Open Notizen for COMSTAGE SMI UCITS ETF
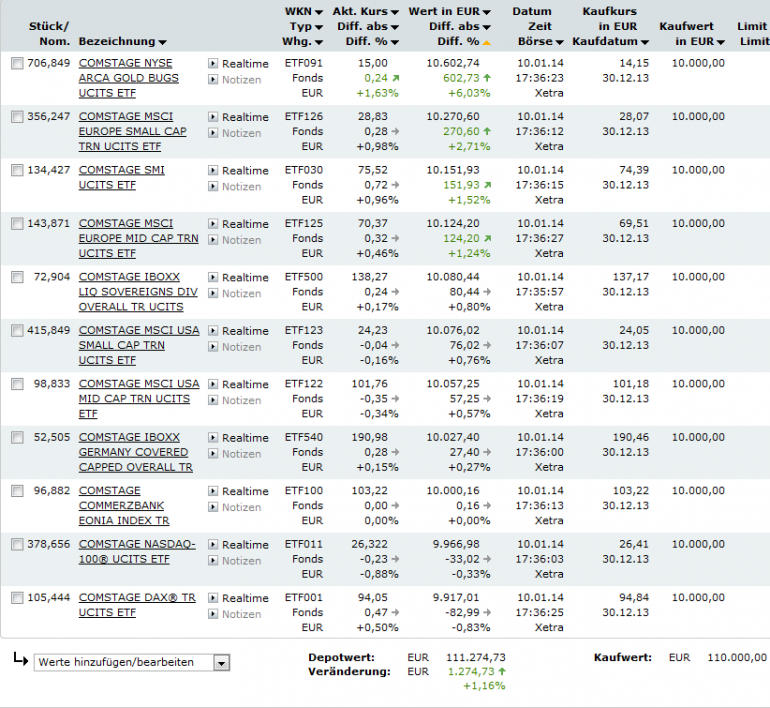Image resolution: width=770 pixels, height=708 pixels. coord(235,187)
